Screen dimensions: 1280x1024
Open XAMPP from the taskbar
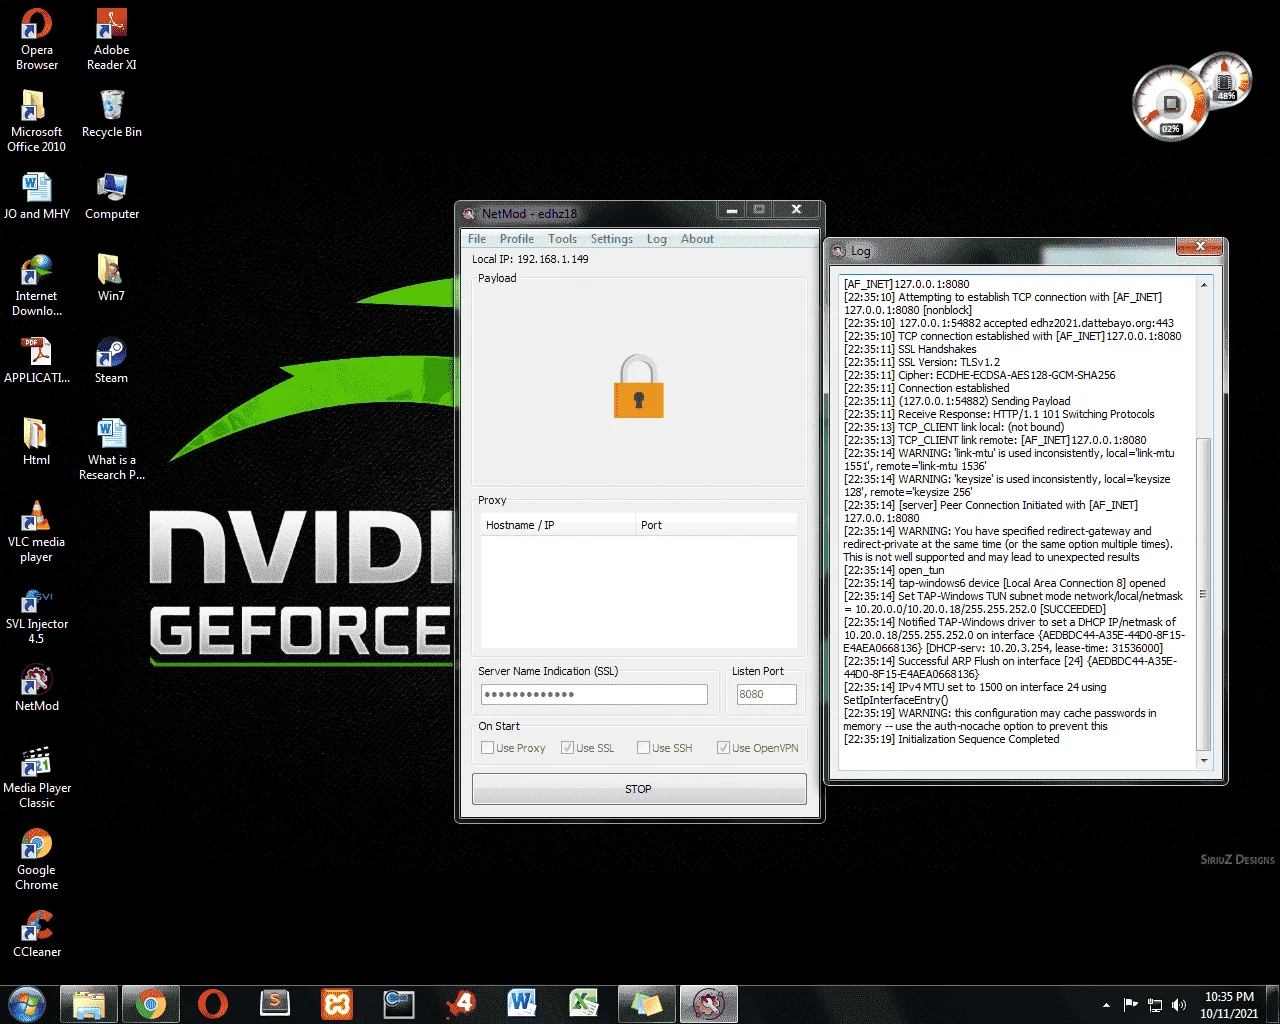click(x=337, y=1003)
